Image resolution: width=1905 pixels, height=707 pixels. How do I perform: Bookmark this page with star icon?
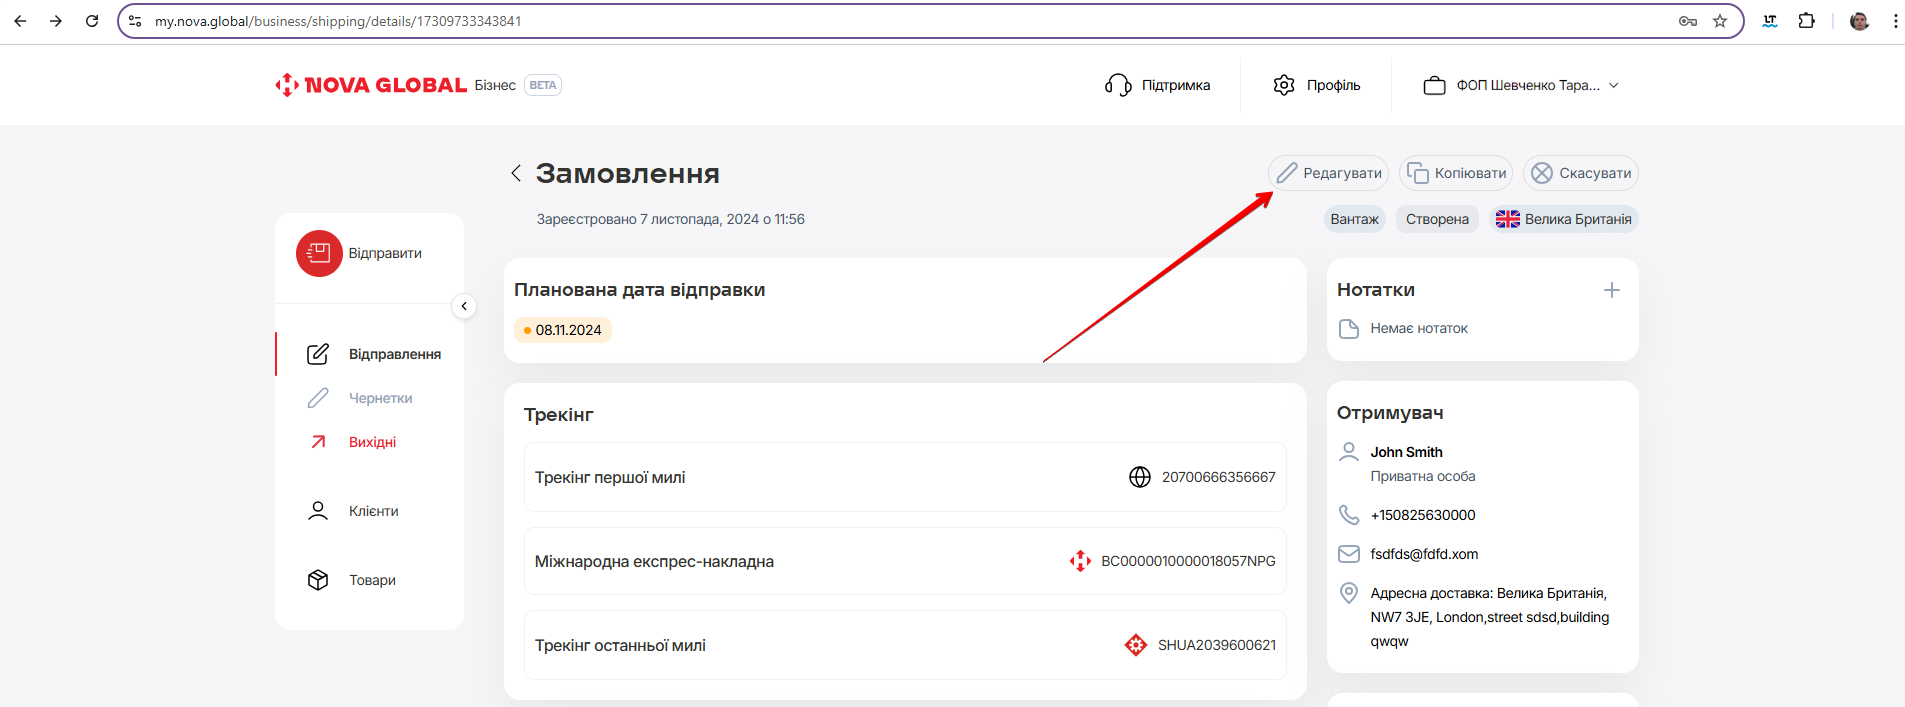1720,21
